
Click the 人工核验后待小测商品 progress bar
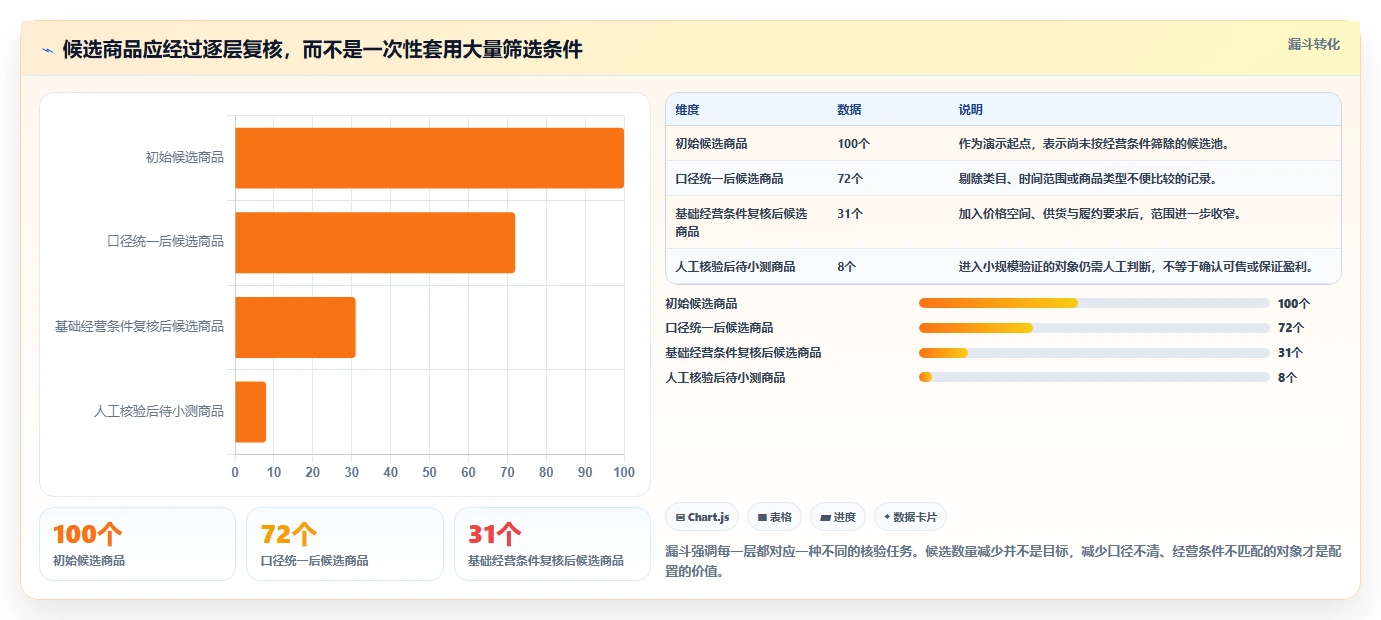[x=1094, y=377]
